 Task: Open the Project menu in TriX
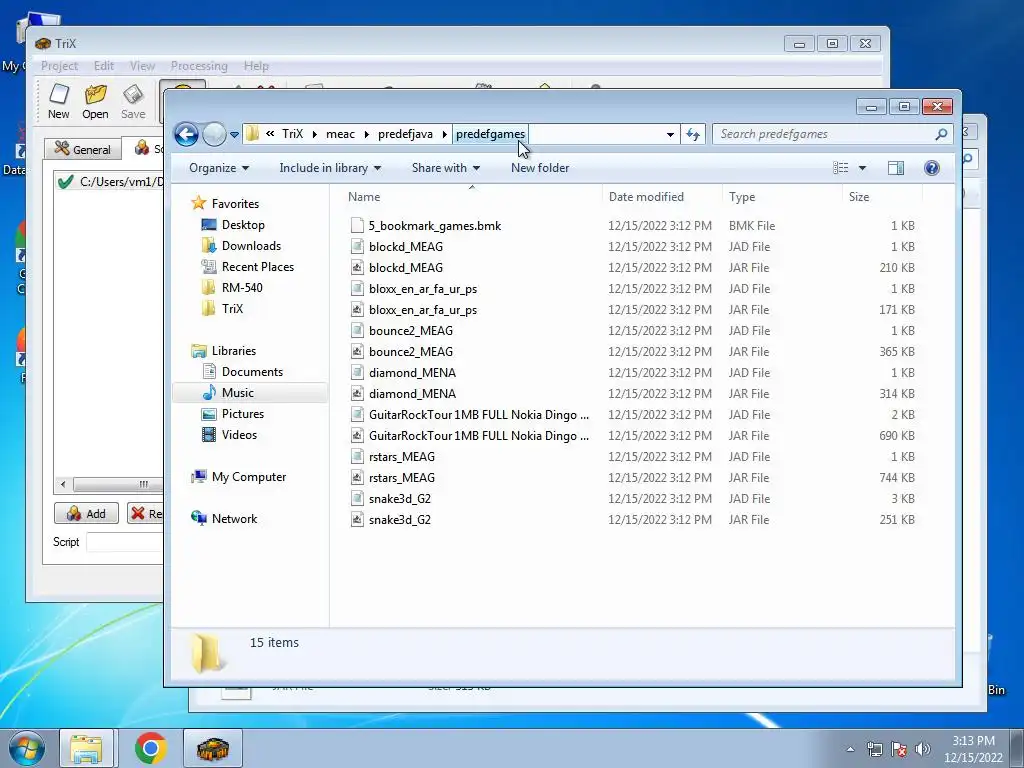[x=59, y=66]
